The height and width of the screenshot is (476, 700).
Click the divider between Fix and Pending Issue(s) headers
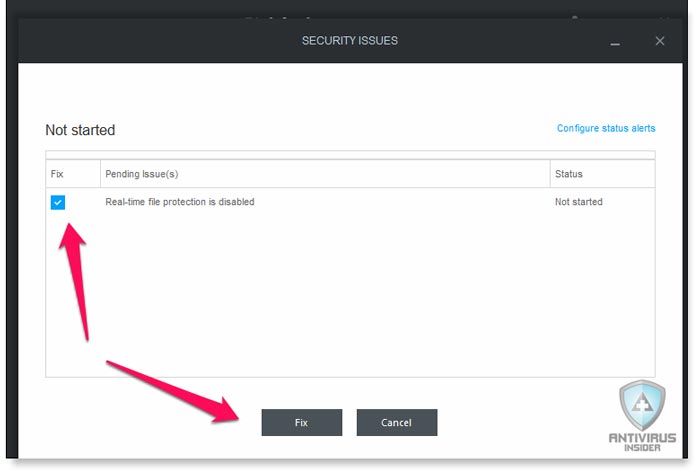point(100,174)
